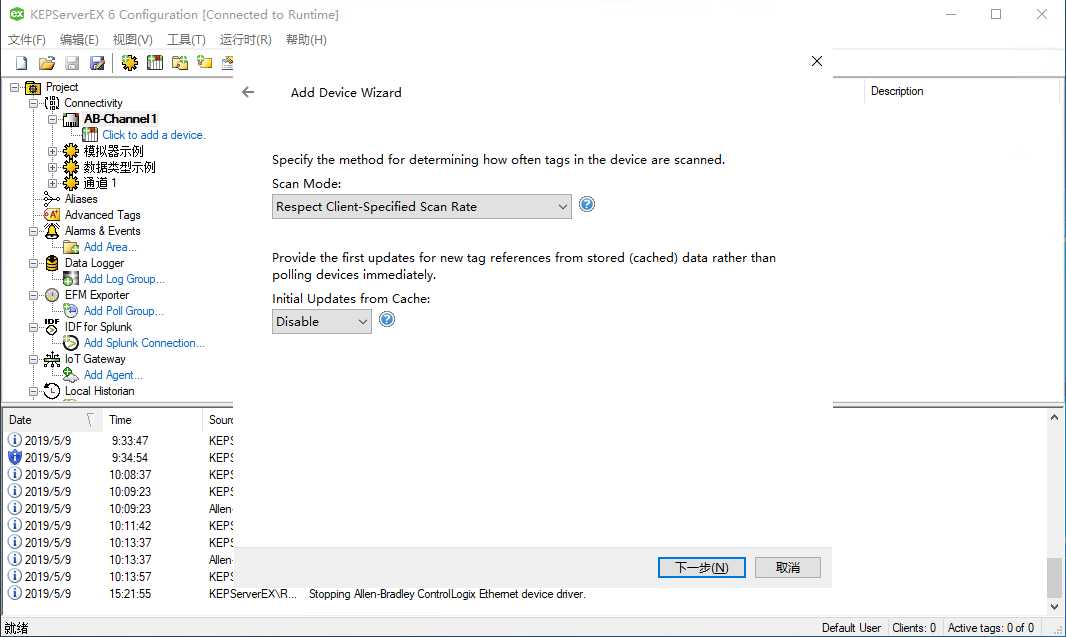Image resolution: width=1066 pixels, height=637 pixels.
Task: Expand the 通道 1 channel node
Action: tap(52, 183)
